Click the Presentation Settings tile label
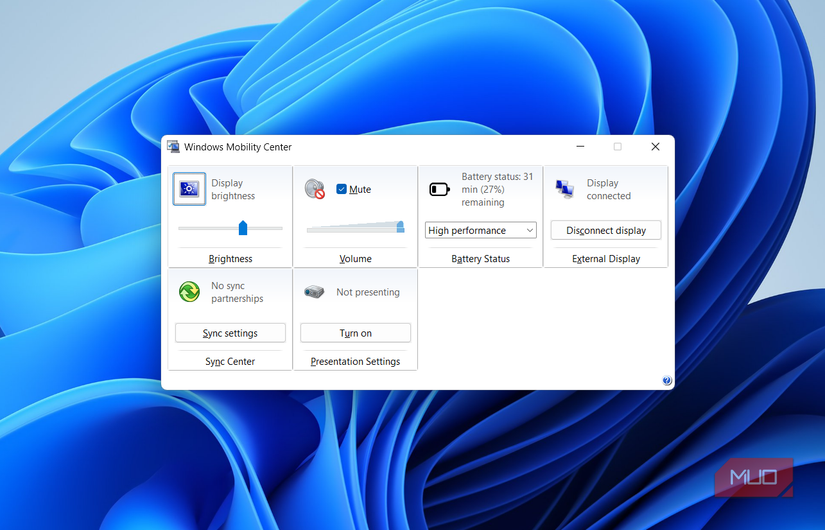 tap(355, 361)
